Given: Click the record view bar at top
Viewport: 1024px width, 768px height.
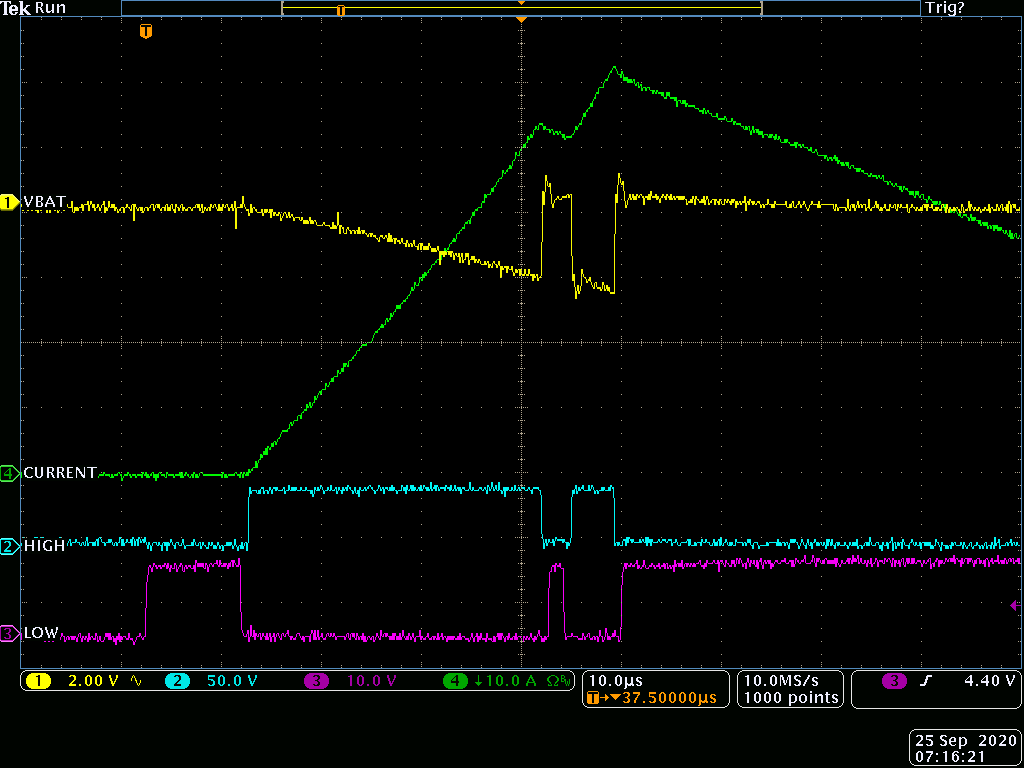Looking at the screenshot, I should pos(520,9).
